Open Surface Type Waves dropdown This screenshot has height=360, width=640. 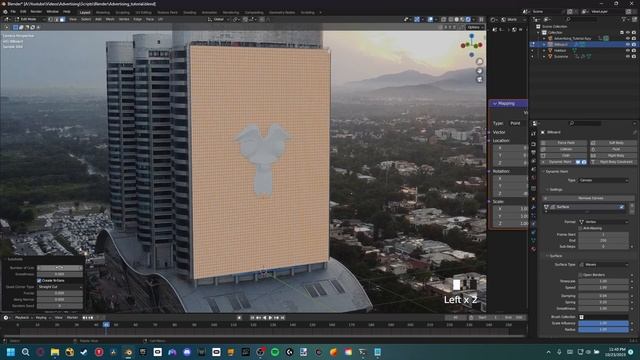click(603, 264)
